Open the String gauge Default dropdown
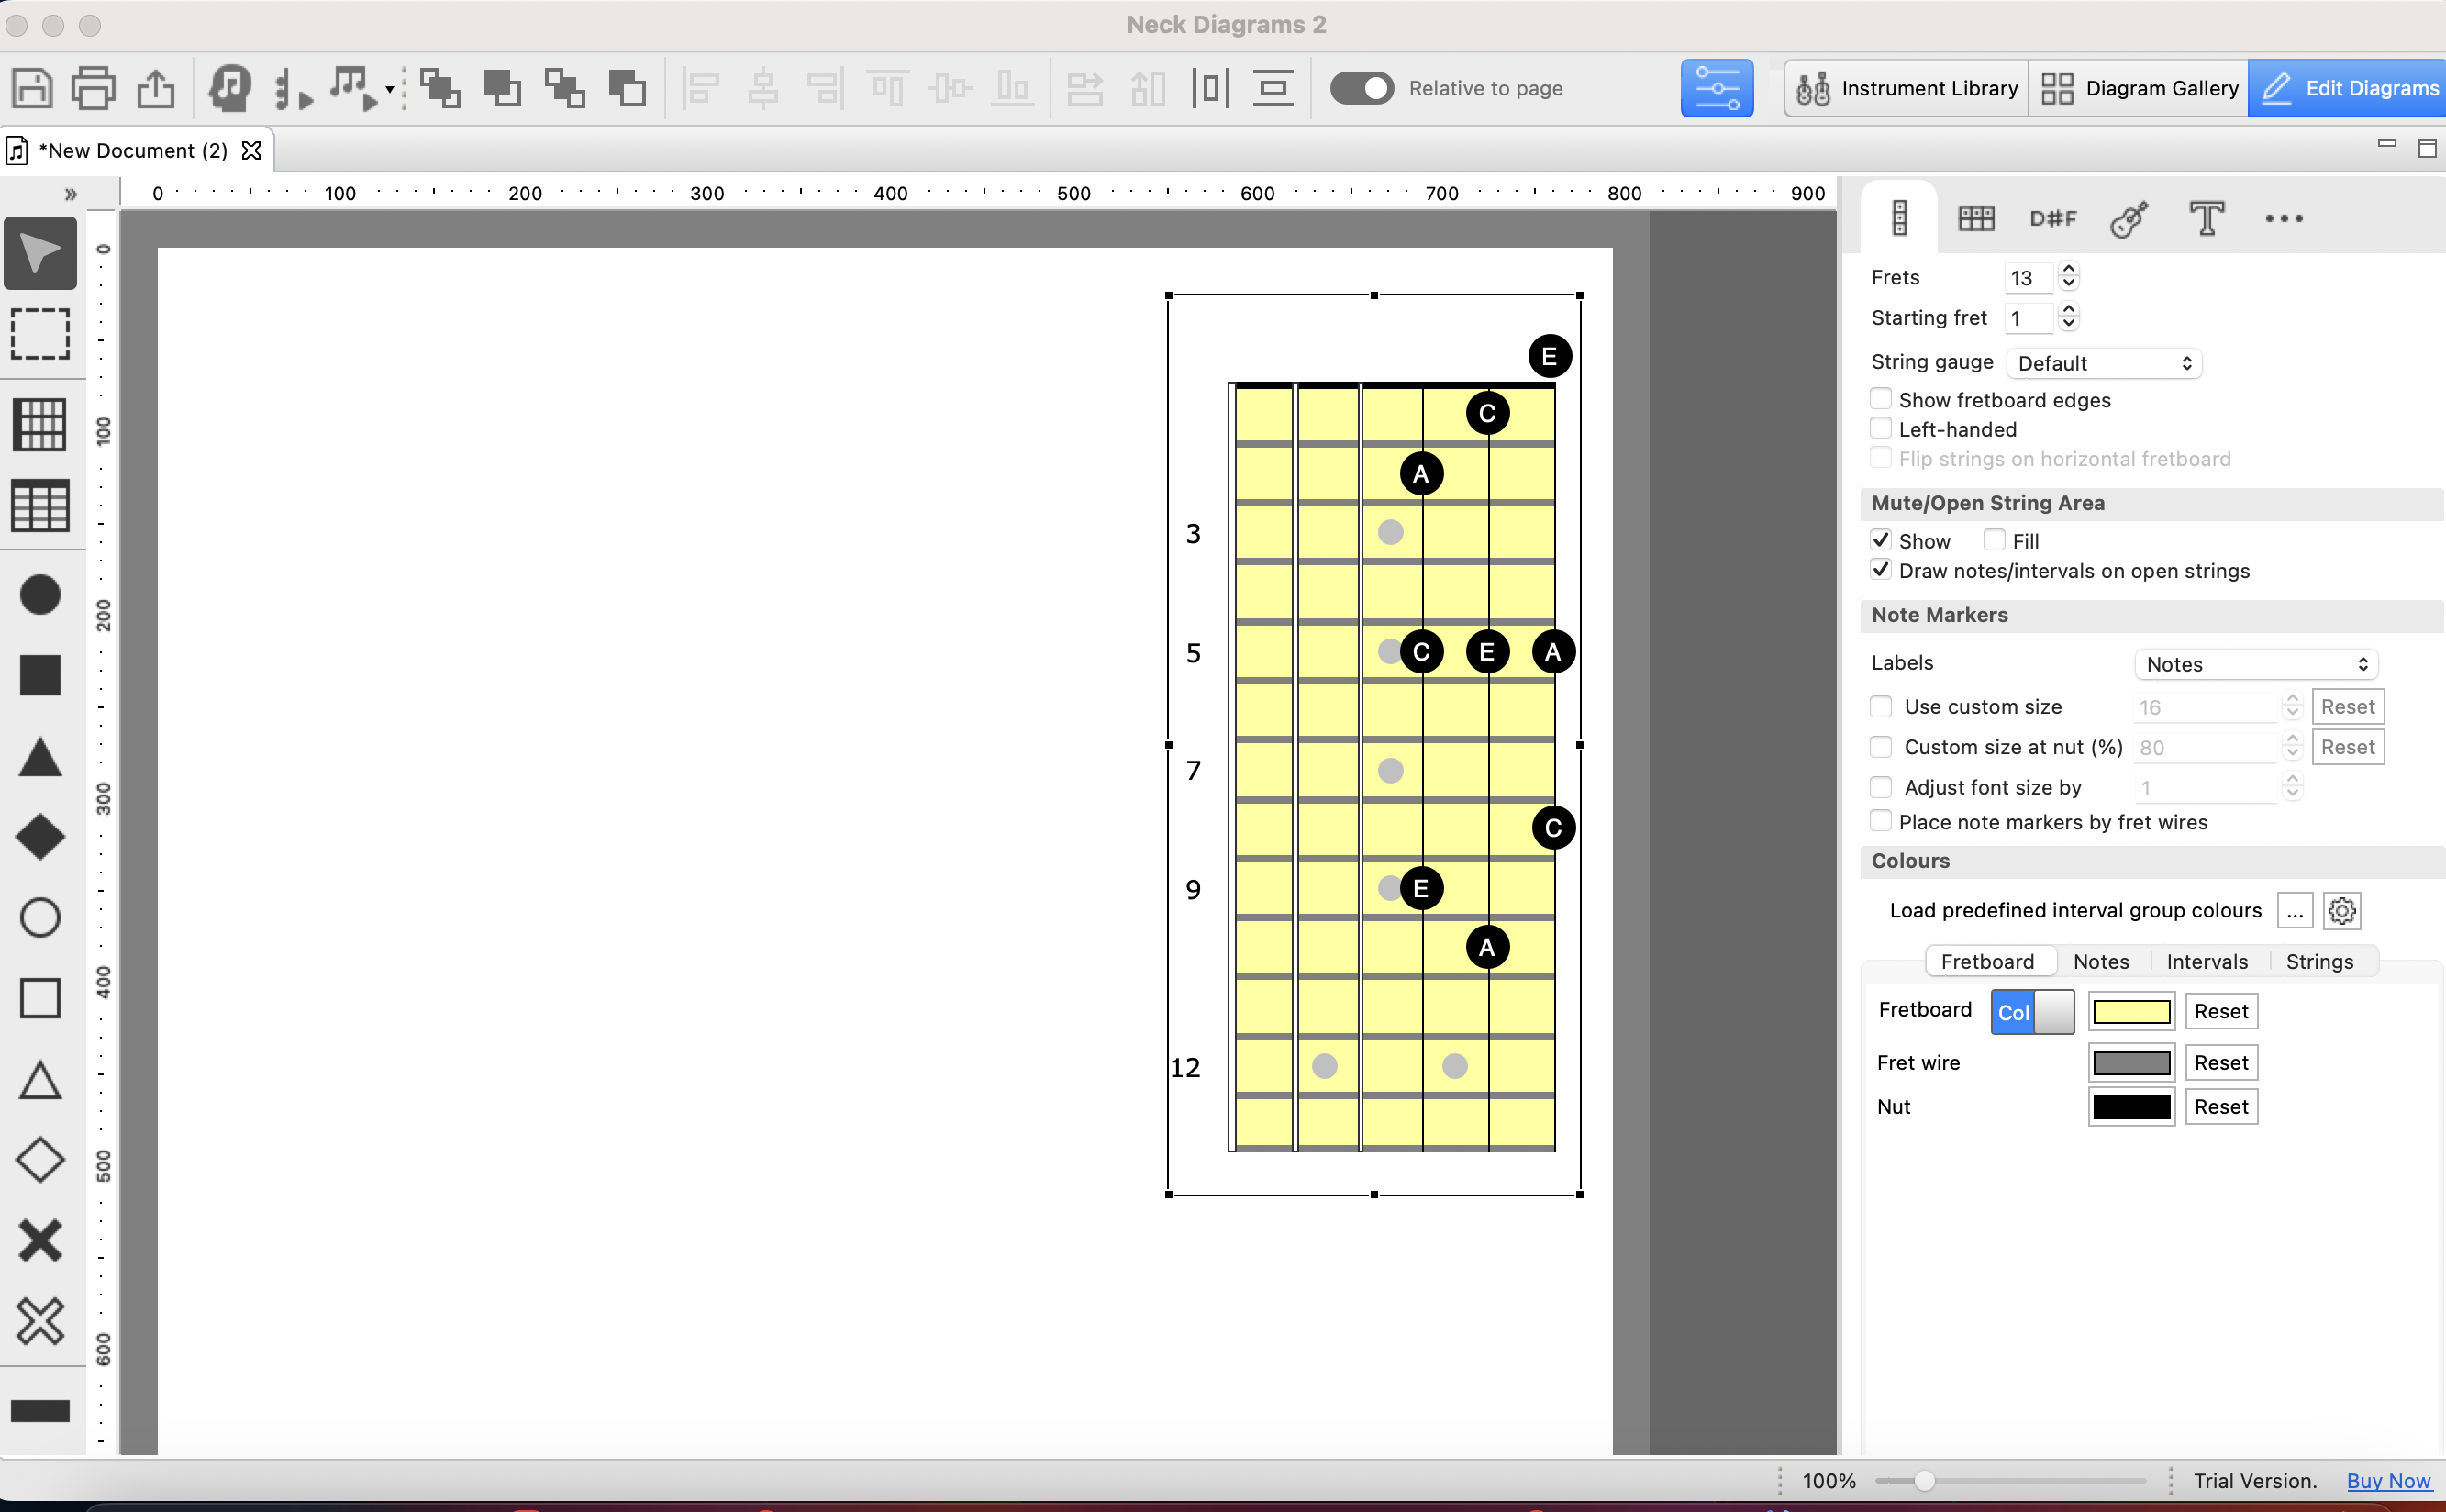2446x1512 pixels. tap(2104, 363)
